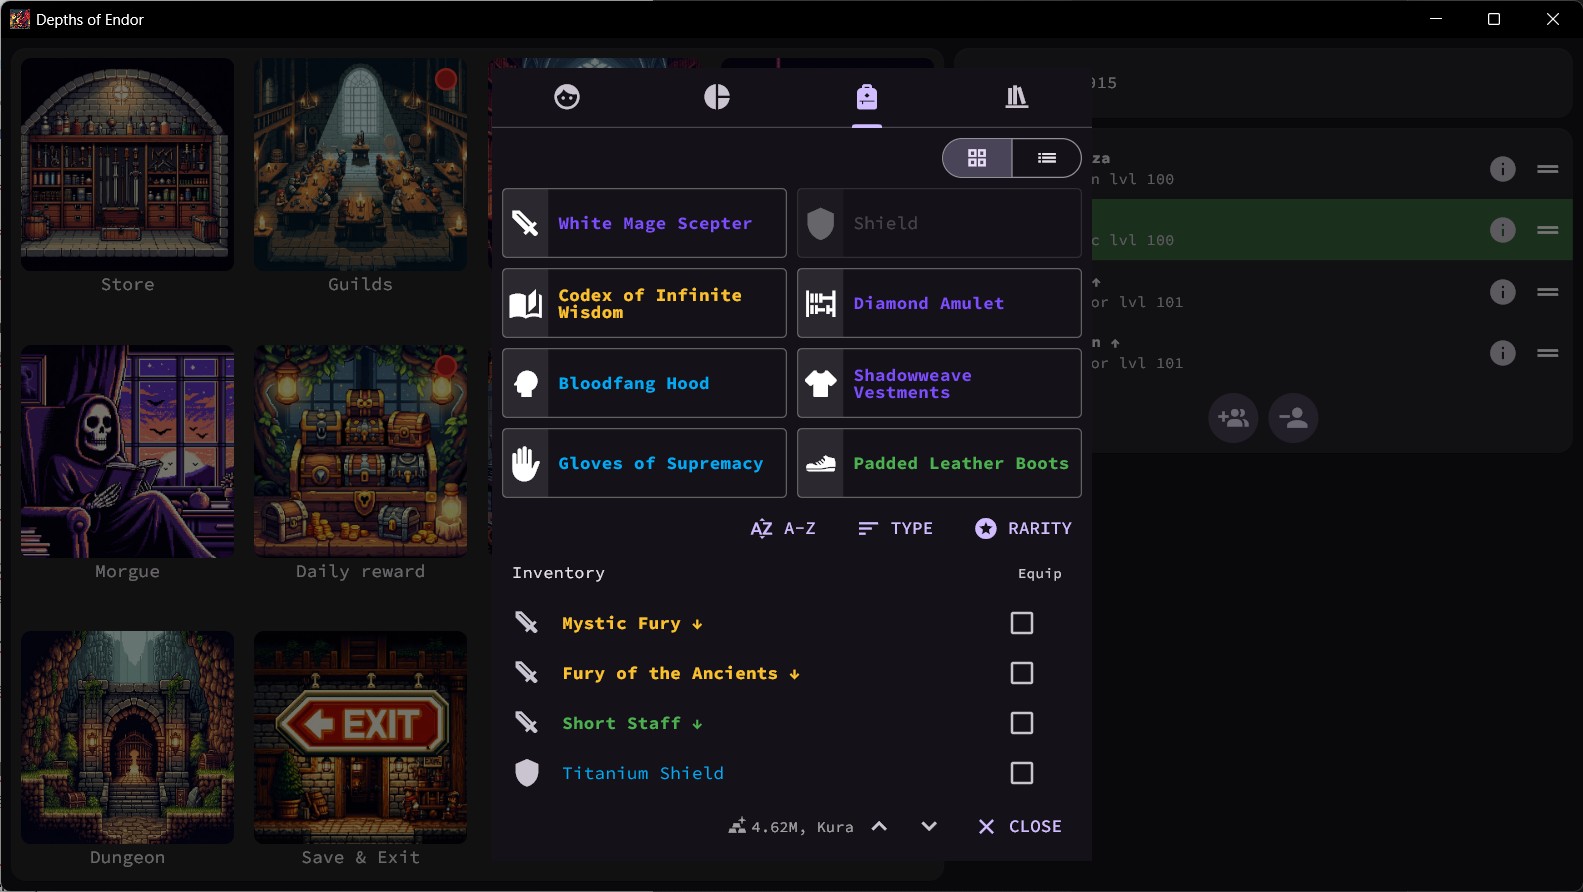Open info for the last lvl 101 member
The width and height of the screenshot is (1583, 892).
tap(1503, 353)
